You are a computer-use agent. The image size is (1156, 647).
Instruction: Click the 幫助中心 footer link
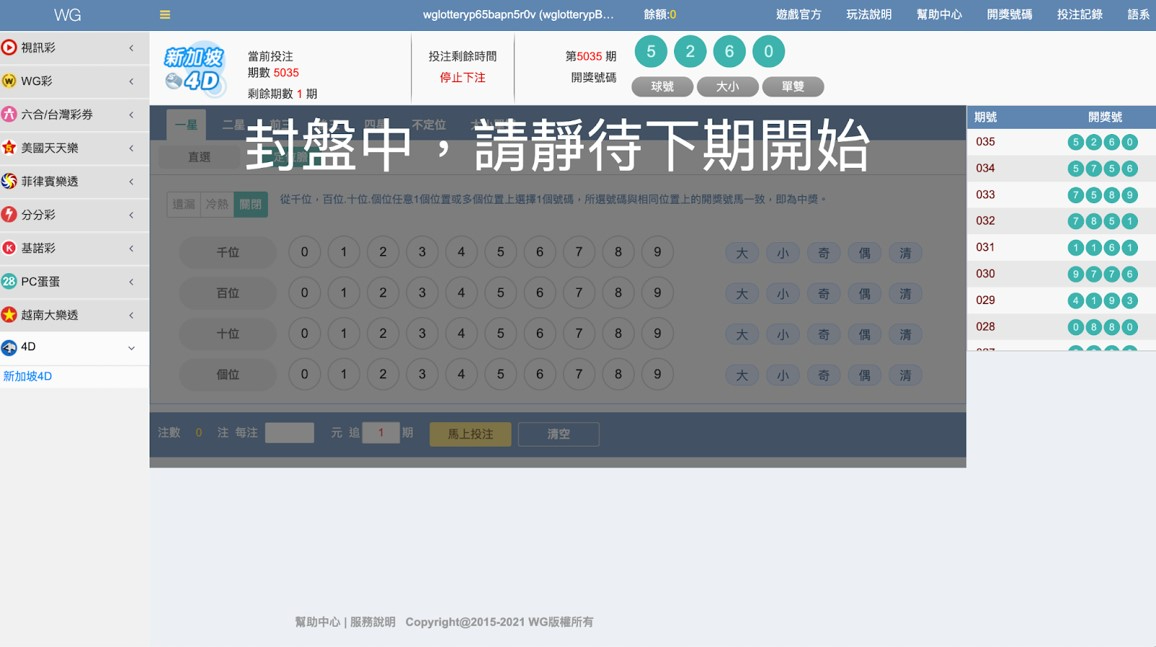coord(317,622)
